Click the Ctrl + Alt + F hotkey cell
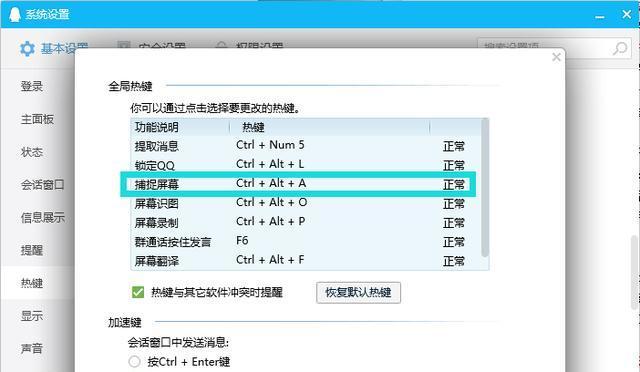Screen dimensions: 640x372 point(270,260)
